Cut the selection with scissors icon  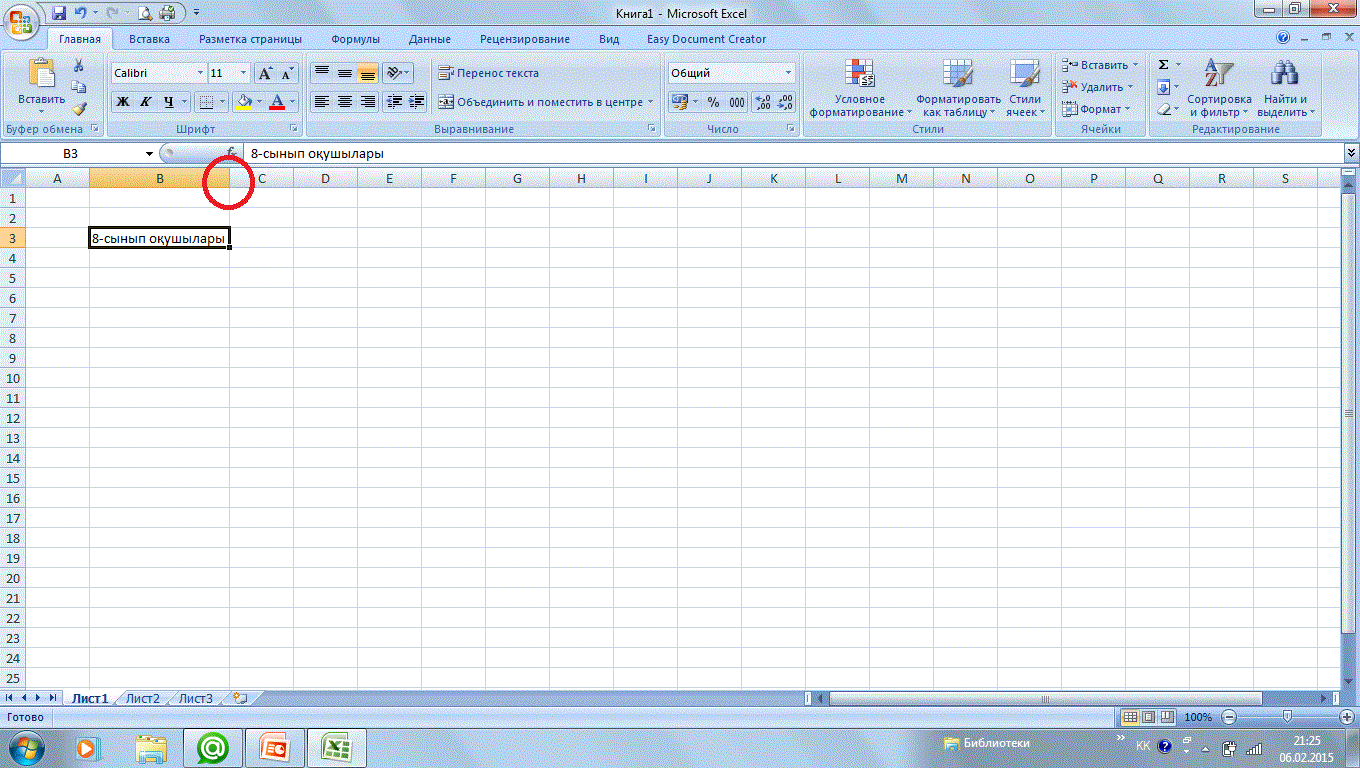[79, 66]
